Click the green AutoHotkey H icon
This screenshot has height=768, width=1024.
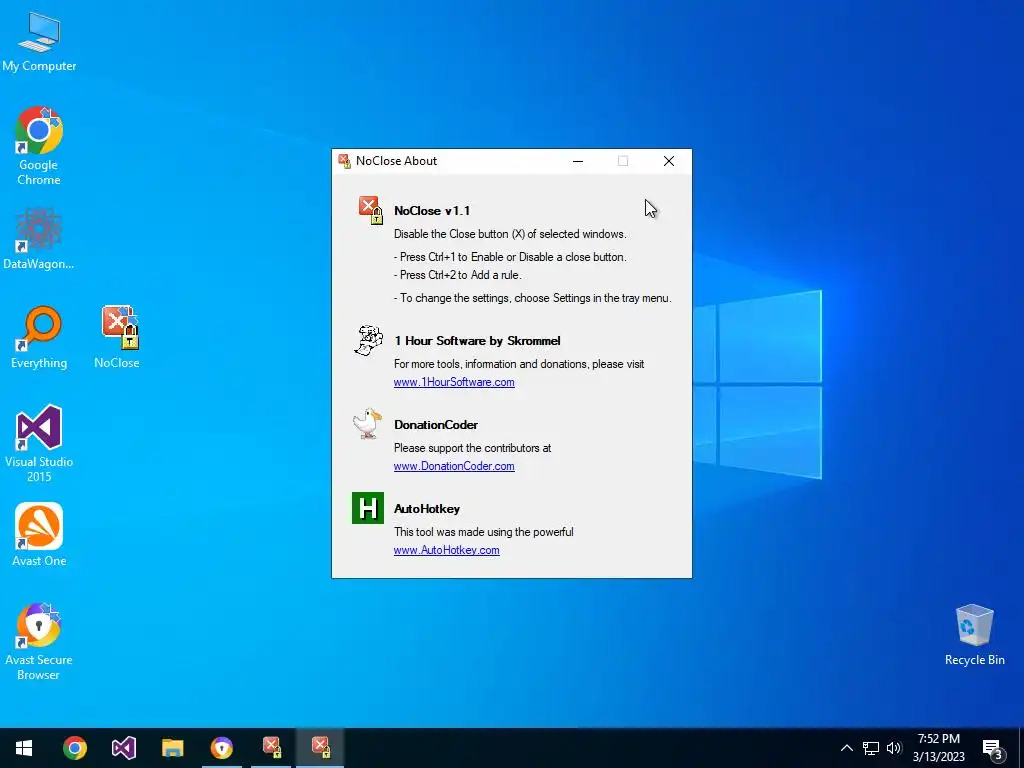coord(368,508)
